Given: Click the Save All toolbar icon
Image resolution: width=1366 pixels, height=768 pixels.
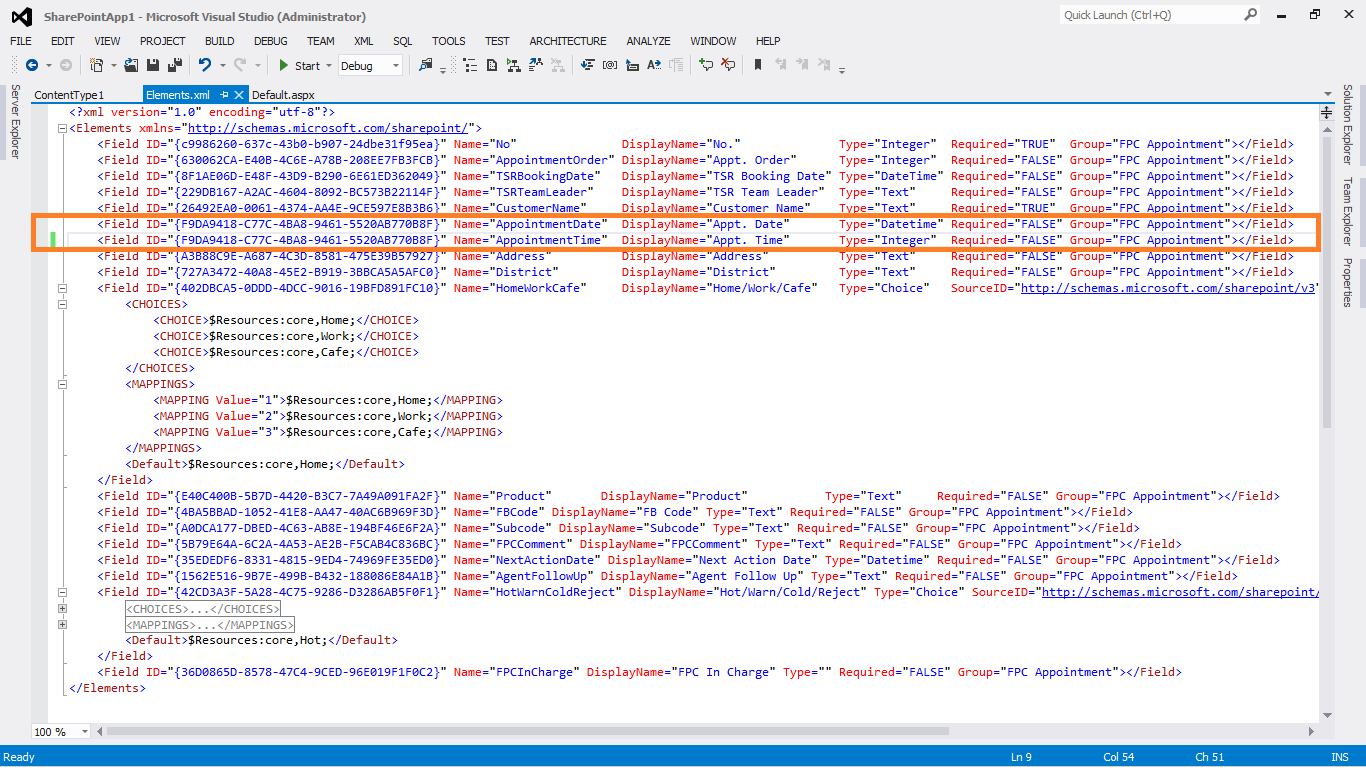Looking at the screenshot, I should tap(174, 65).
